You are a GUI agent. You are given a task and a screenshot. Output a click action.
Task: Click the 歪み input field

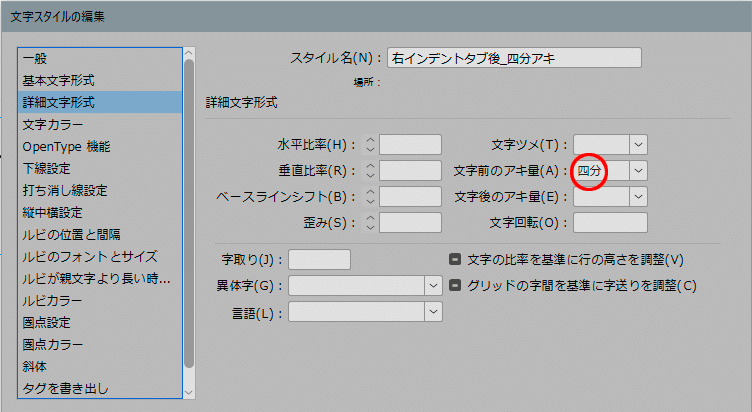coord(410,223)
